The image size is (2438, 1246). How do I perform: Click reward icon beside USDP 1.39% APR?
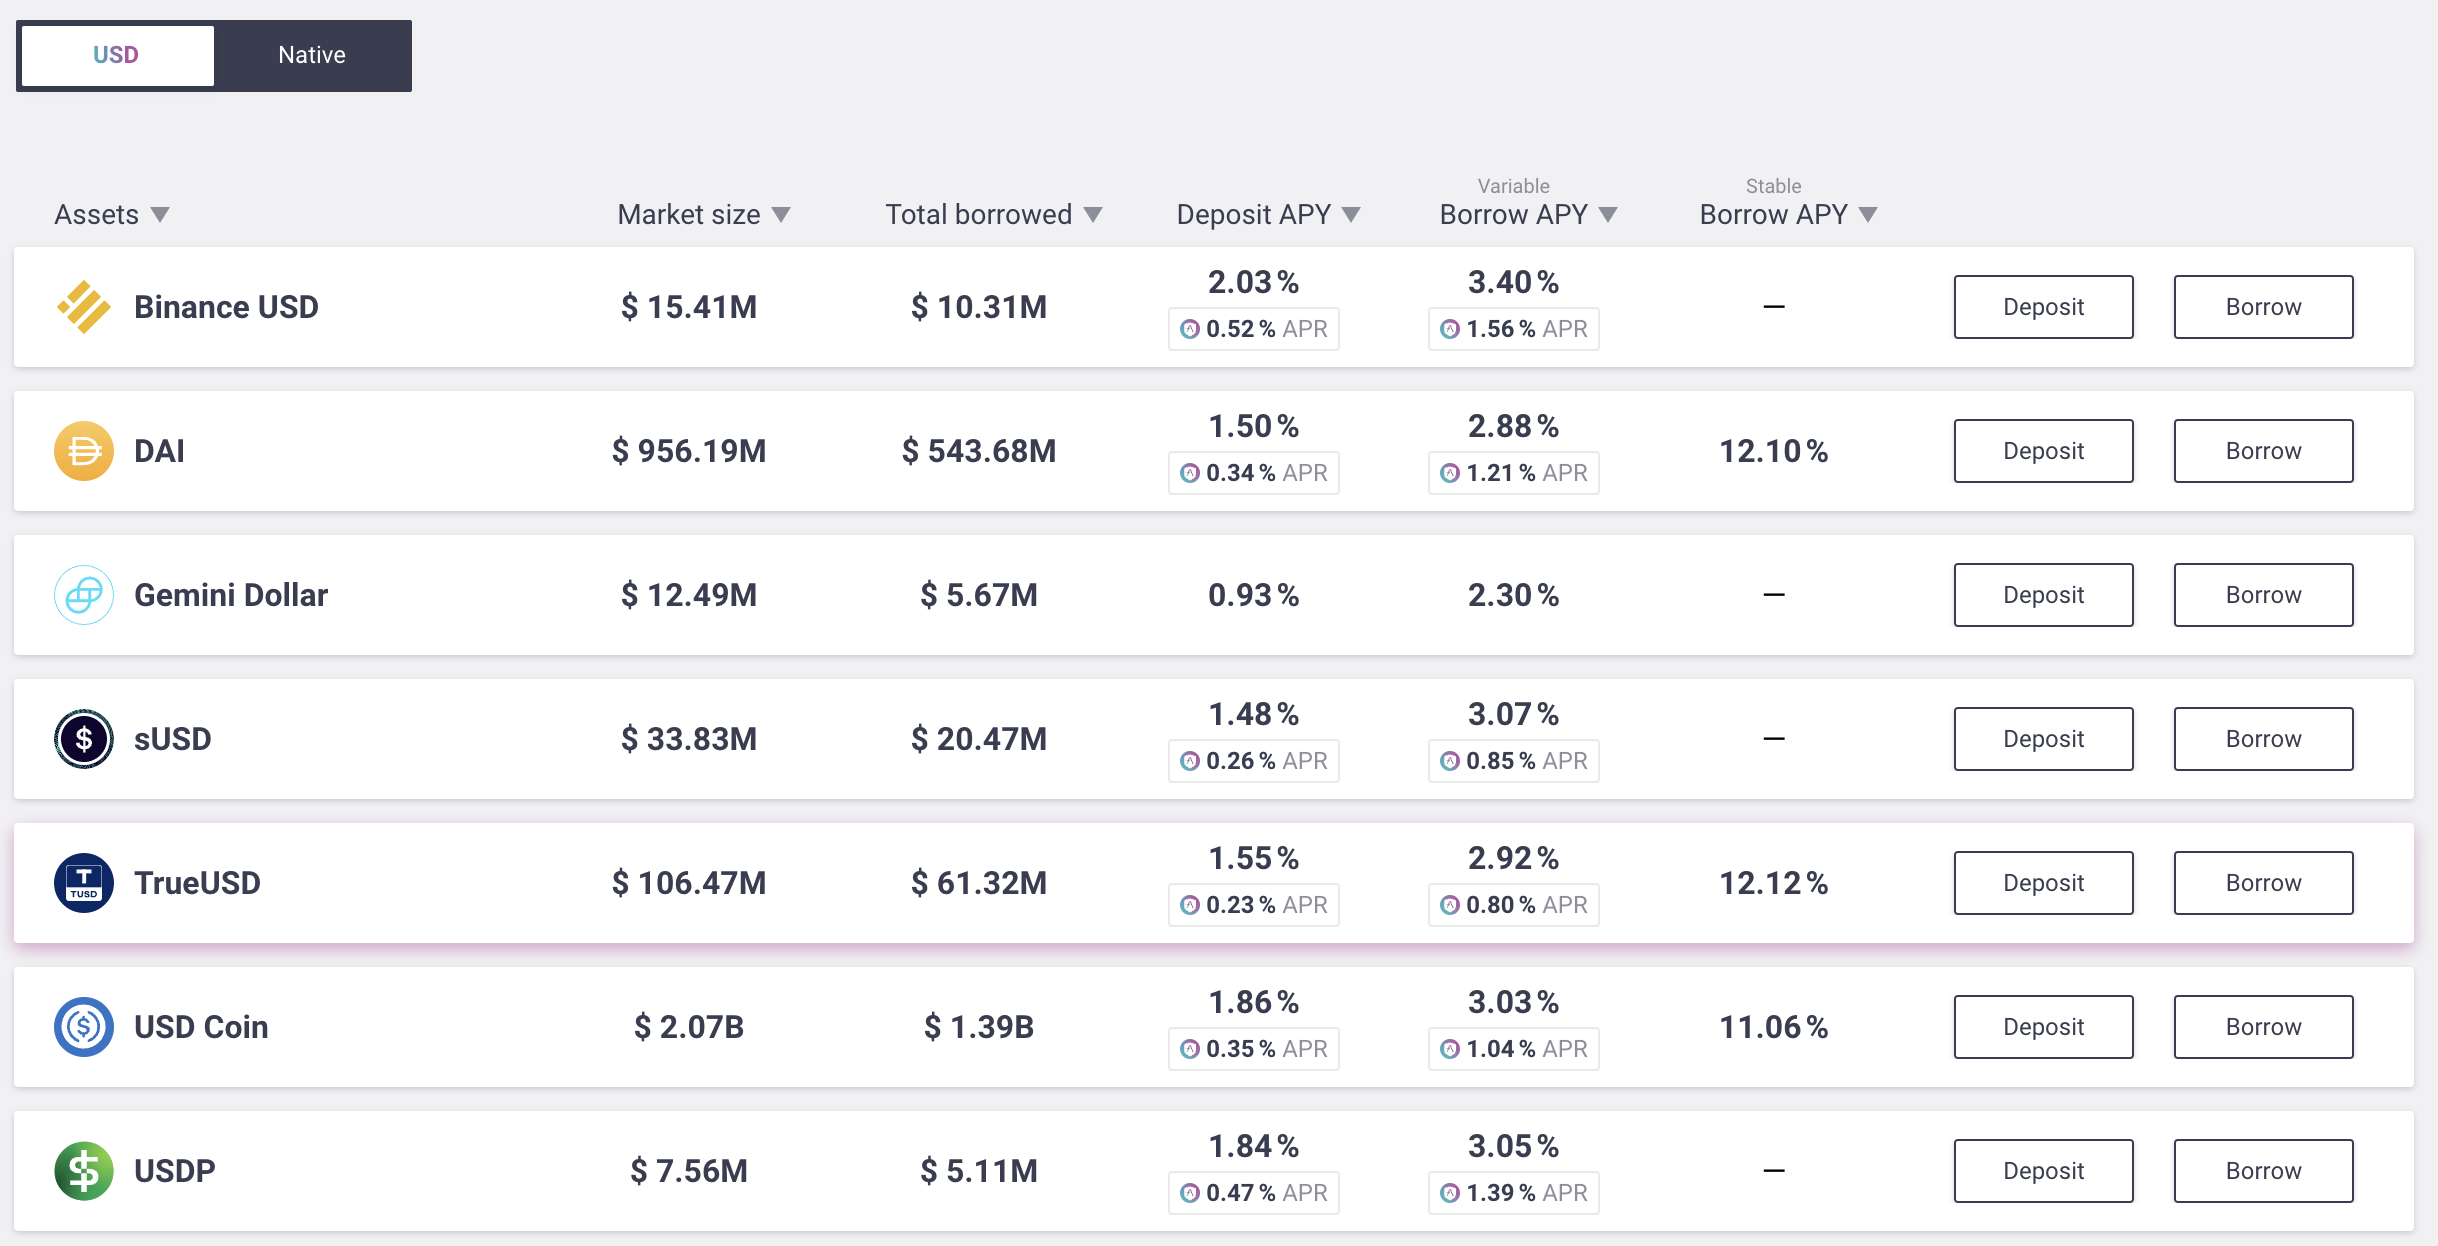tap(1450, 1193)
